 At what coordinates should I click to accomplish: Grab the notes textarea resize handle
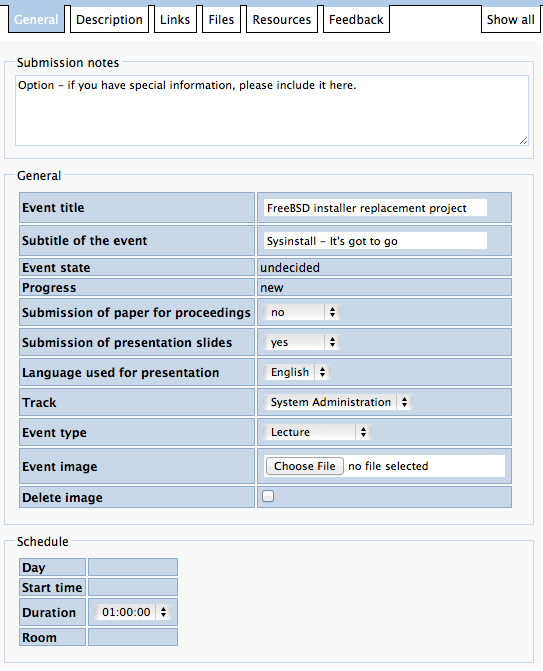point(524,140)
